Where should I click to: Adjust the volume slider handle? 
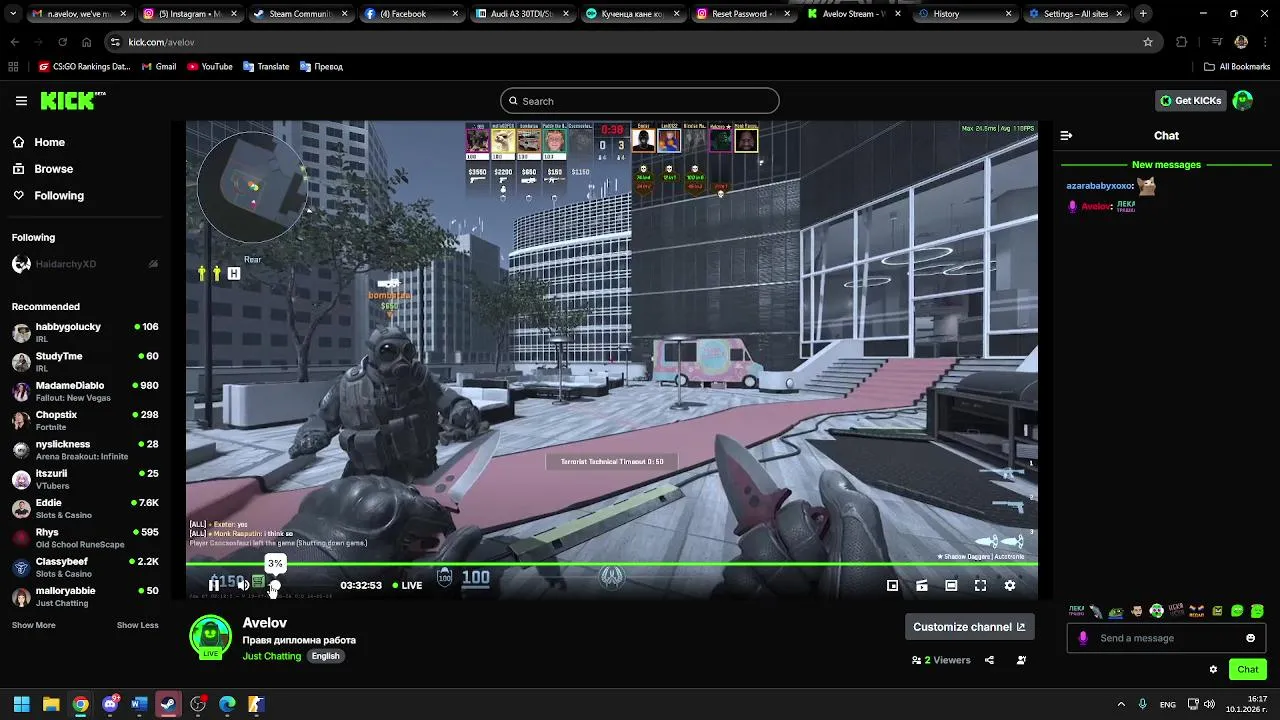[x=275, y=585]
